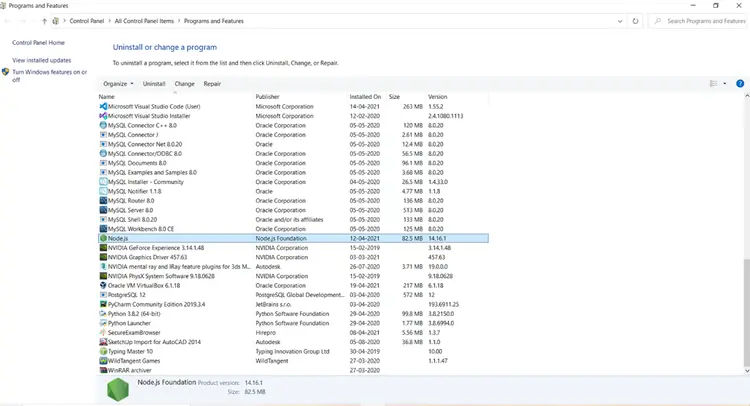Click in Search Programs and Features field
Viewport: 750px width, 406px height.
pyautogui.click(x=699, y=21)
